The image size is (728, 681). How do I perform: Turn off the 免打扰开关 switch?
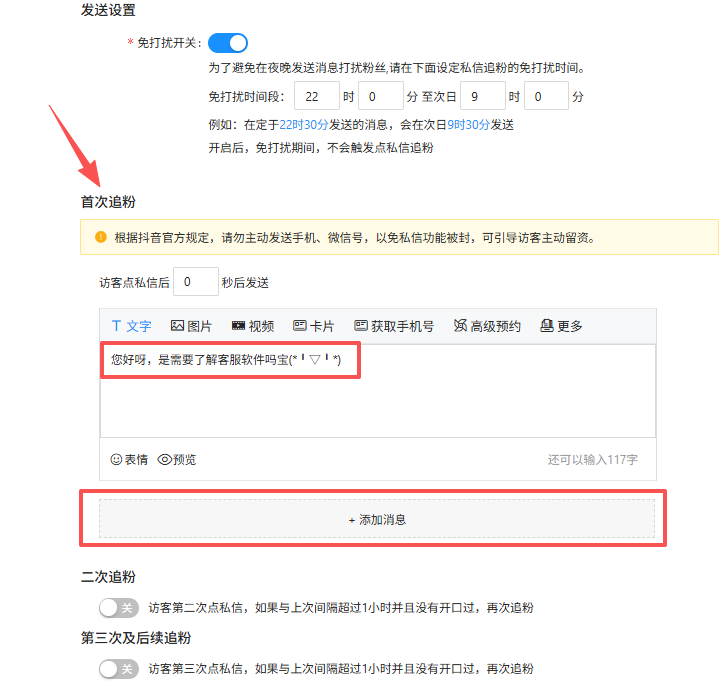tap(228, 43)
